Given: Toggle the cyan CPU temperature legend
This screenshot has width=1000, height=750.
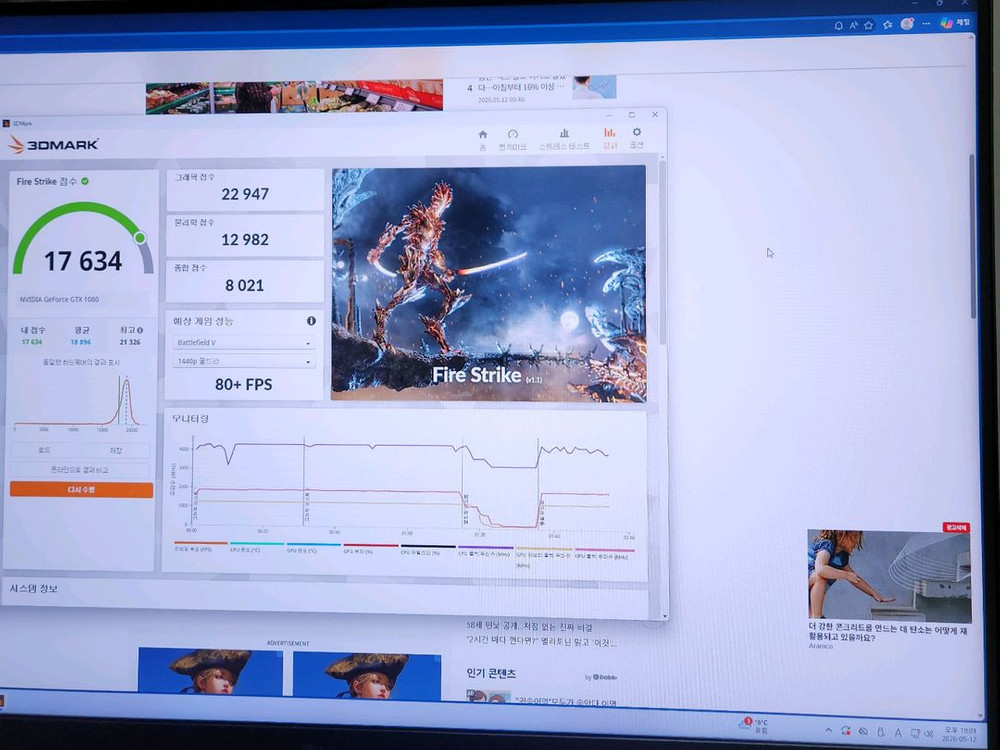Looking at the screenshot, I should pyautogui.click(x=256, y=547).
